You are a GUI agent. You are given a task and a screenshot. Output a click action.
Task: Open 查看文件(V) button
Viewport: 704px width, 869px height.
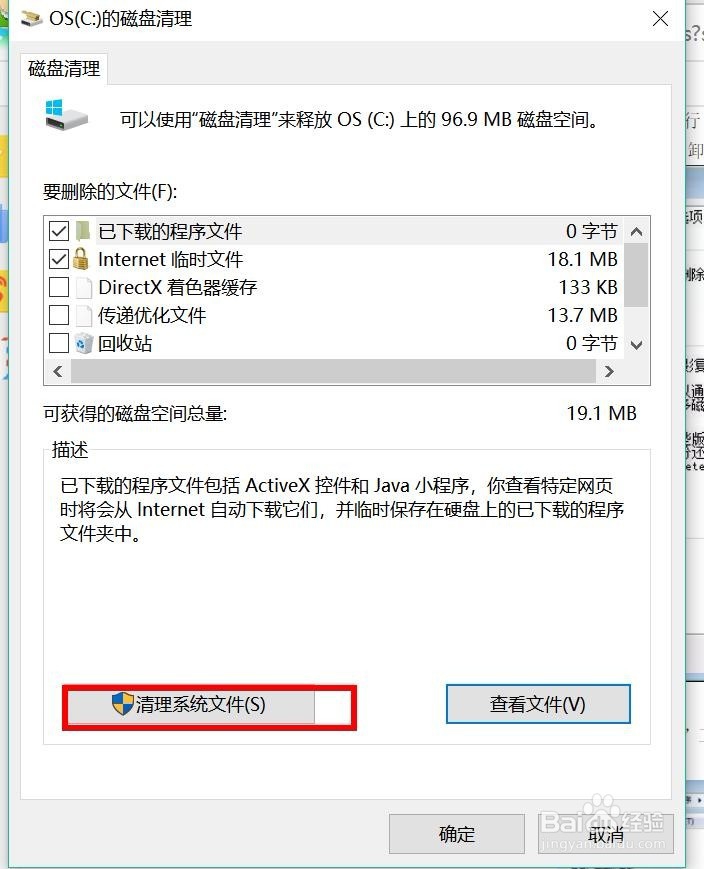(x=538, y=704)
